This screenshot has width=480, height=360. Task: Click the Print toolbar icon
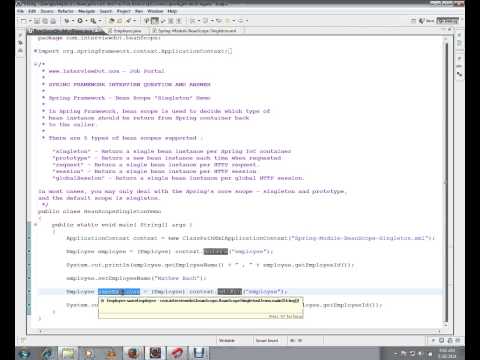click(x=53, y=21)
